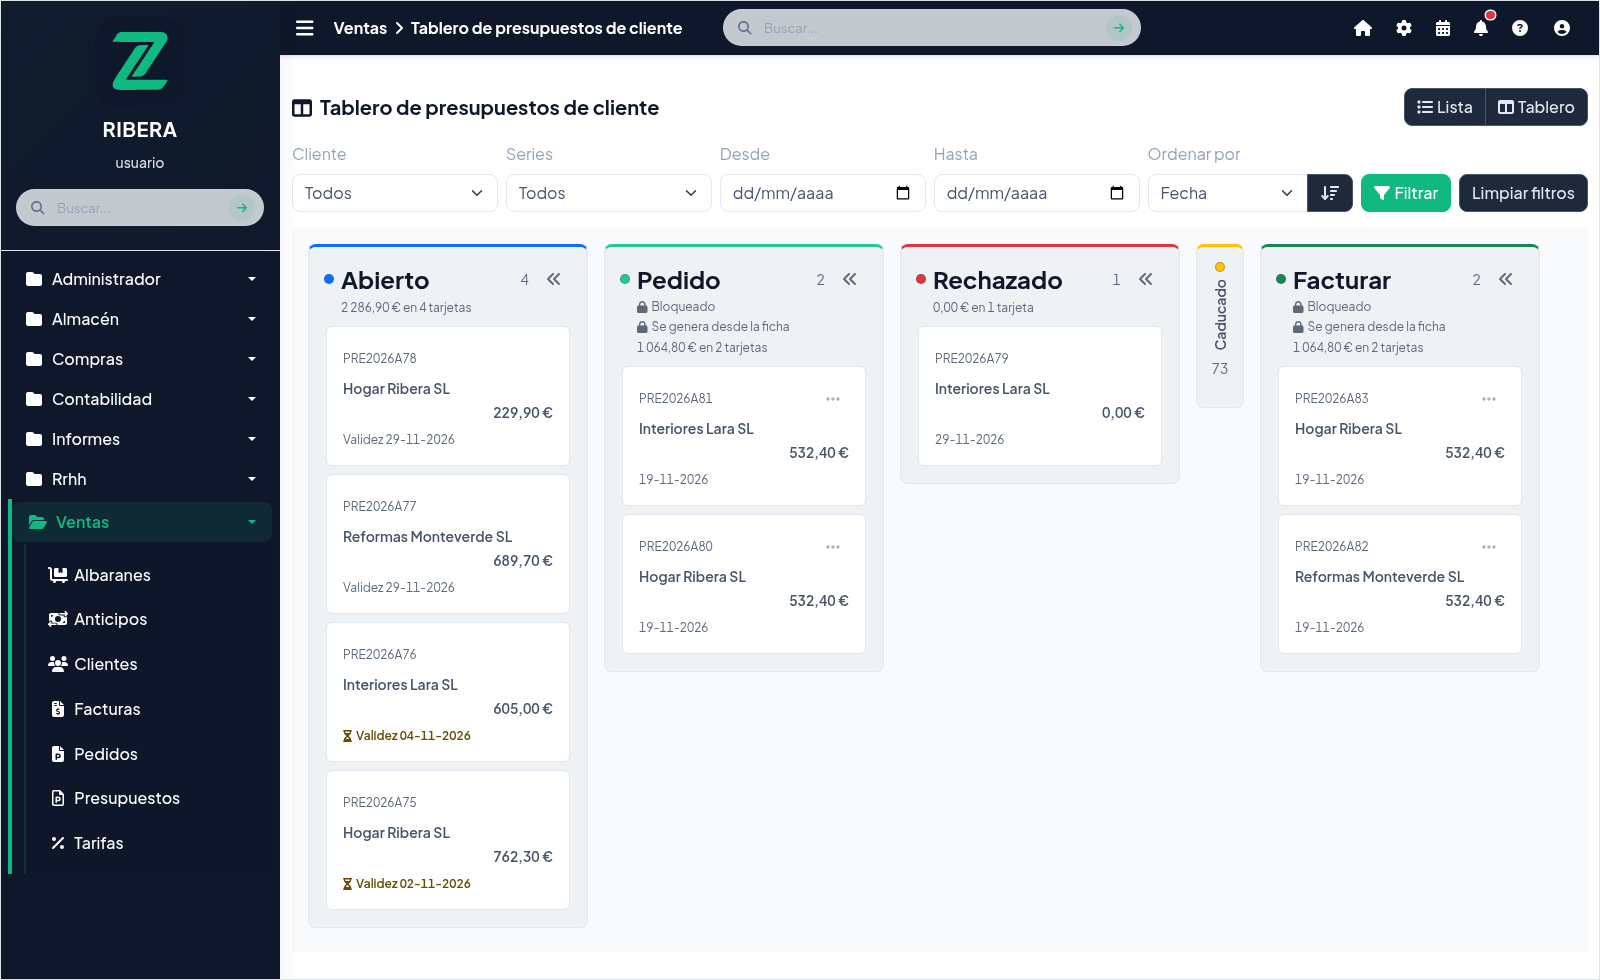Switch to Tablero view

click(1536, 107)
